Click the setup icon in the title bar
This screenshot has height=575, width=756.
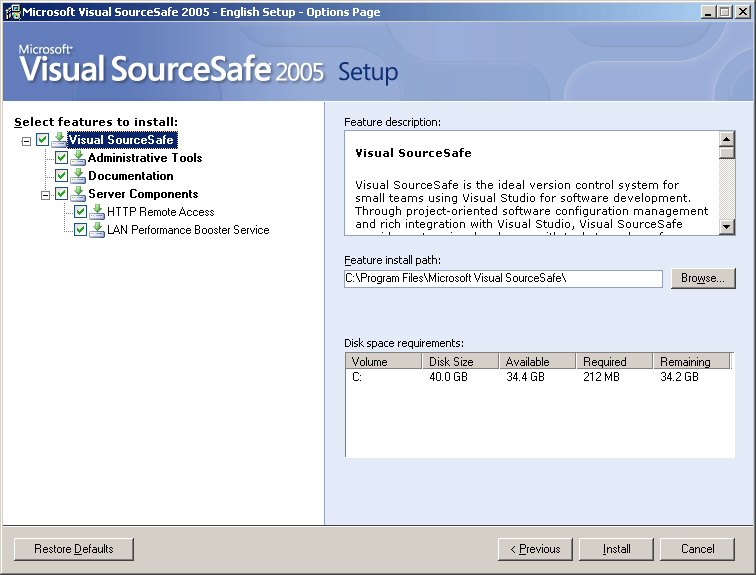coord(13,12)
